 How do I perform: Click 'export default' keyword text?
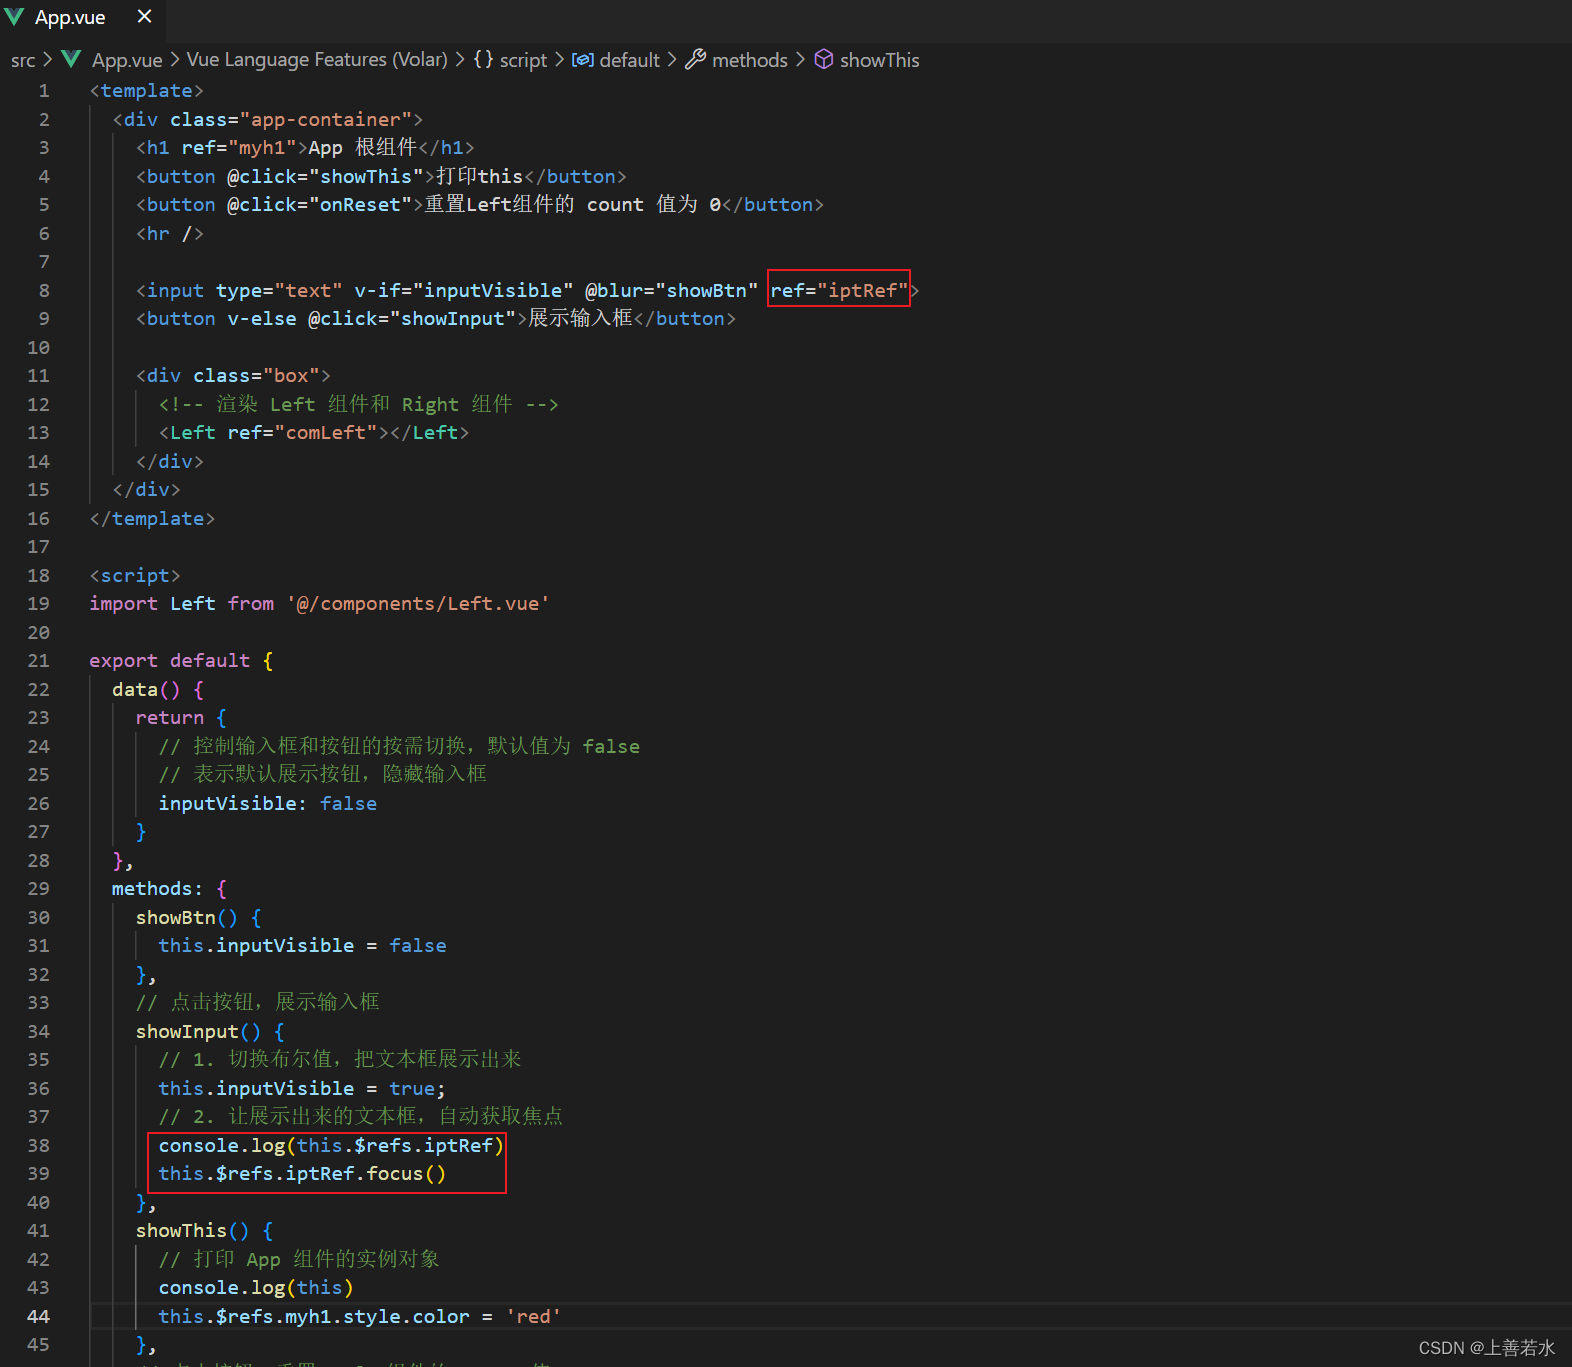[170, 661]
